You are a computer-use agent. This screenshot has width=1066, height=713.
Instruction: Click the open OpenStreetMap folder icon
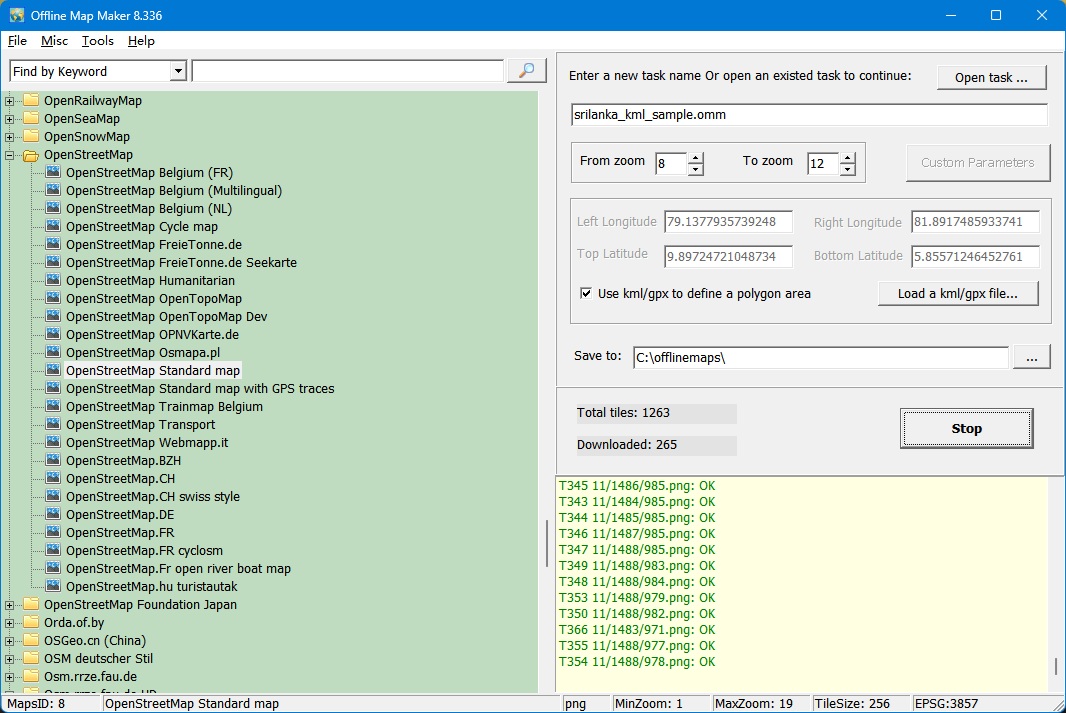(31, 155)
